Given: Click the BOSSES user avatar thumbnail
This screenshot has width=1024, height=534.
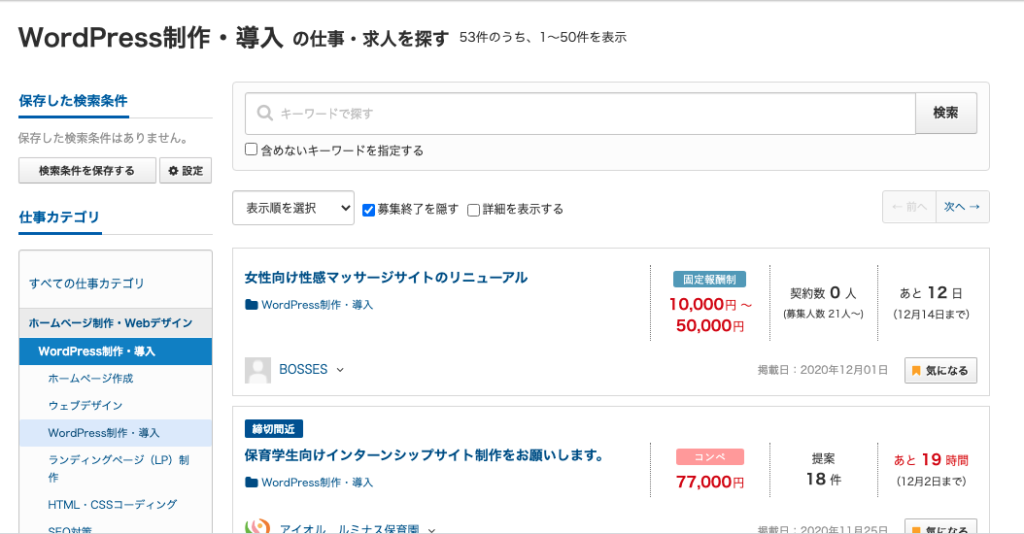Looking at the screenshot, I should click(258, 370).
